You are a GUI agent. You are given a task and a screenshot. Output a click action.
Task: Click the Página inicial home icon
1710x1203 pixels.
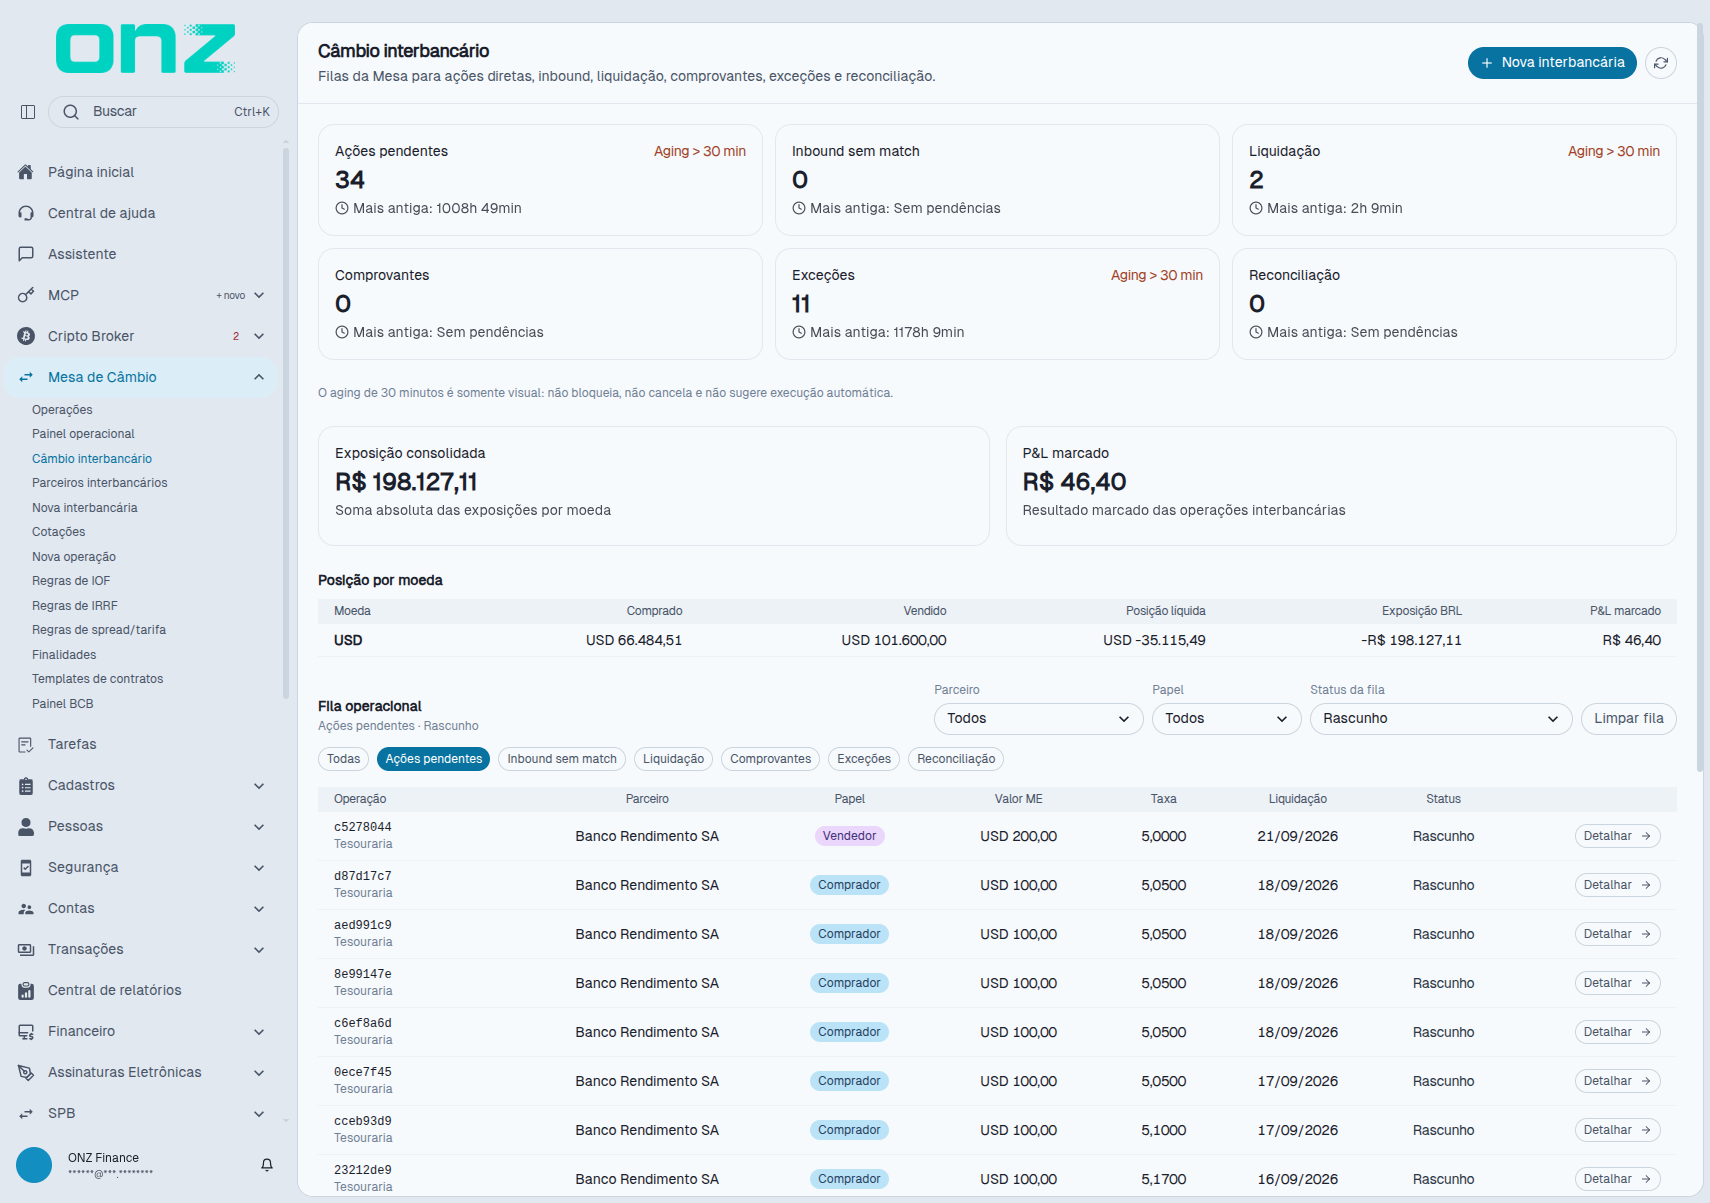pyautogui.click(x=26, y=172)
